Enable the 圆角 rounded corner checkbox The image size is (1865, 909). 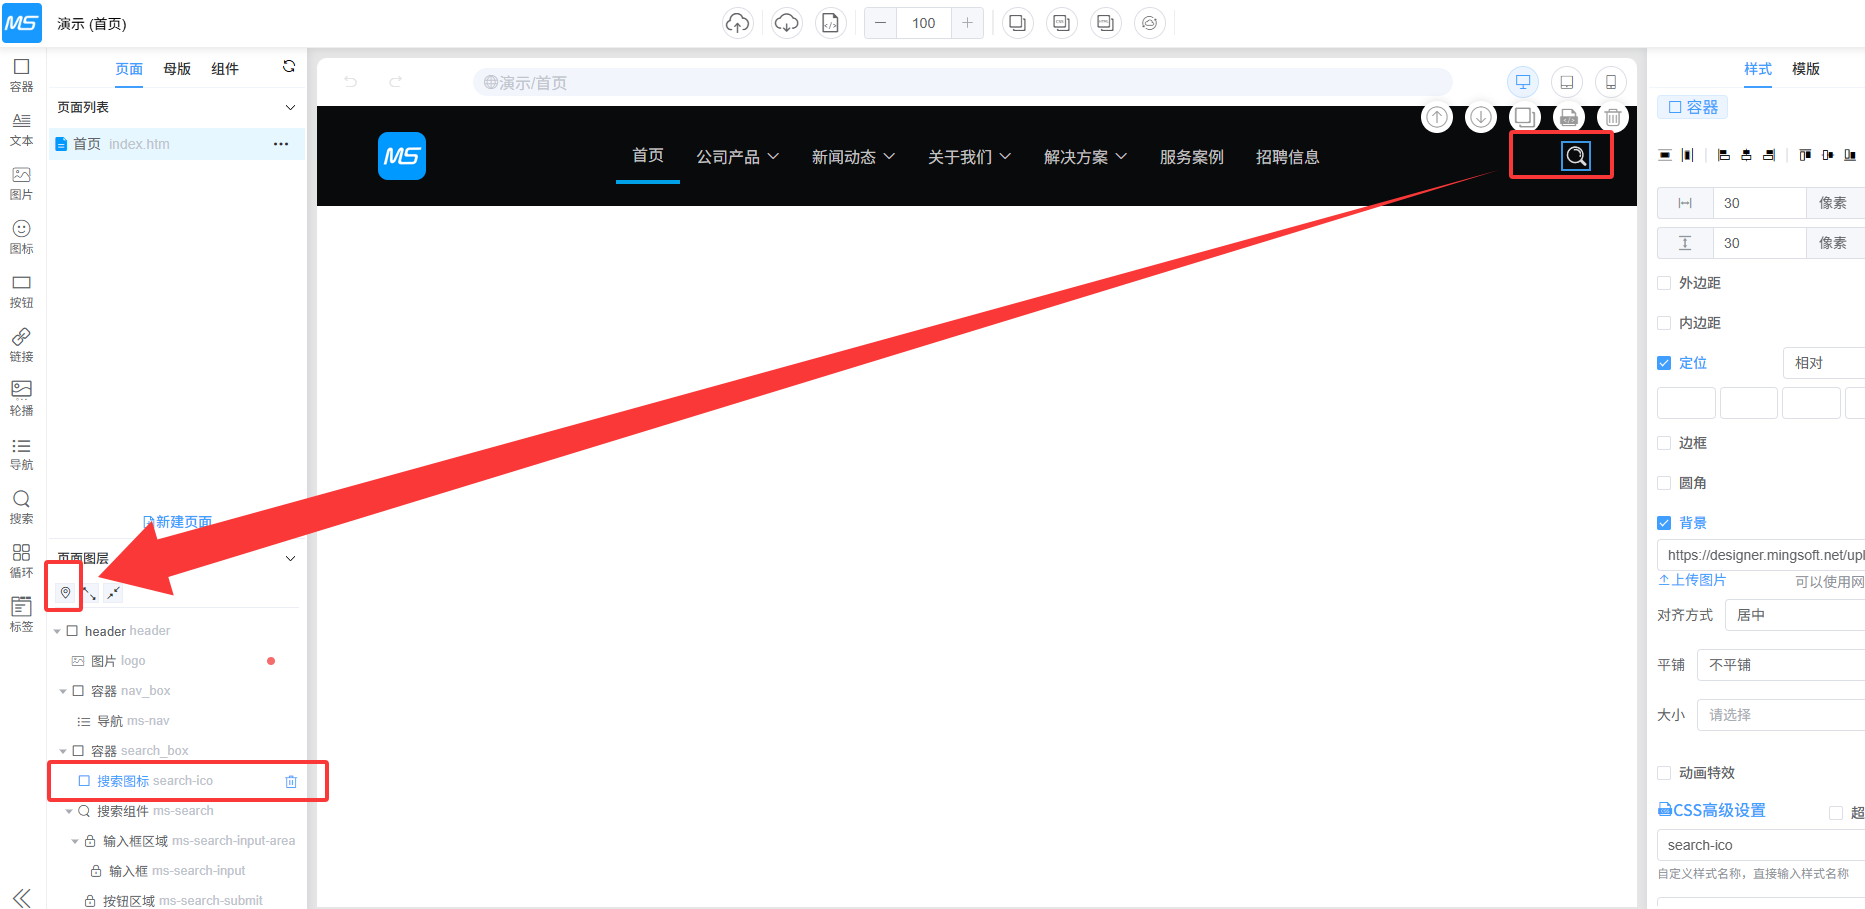[1664, 483]
